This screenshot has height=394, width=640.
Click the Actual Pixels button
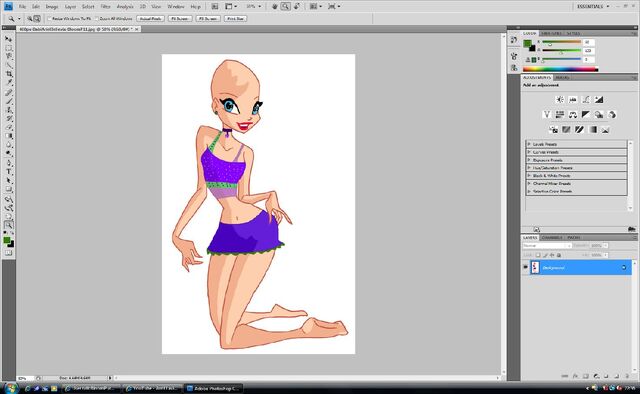point(150,19)
